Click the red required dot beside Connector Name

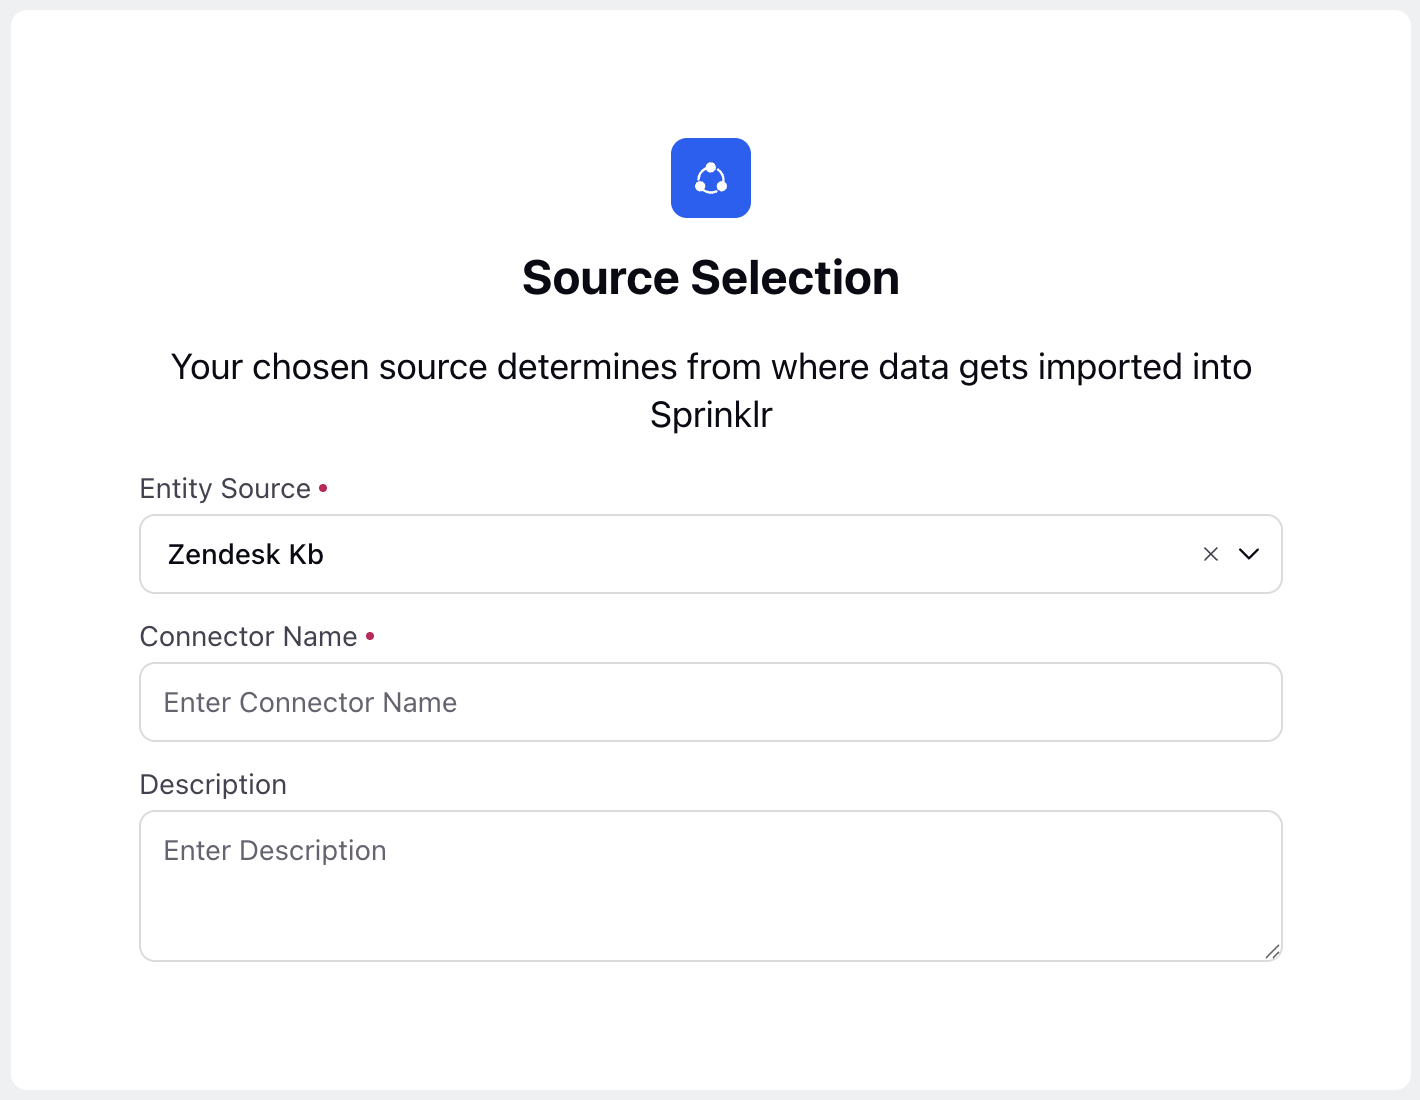370,636
